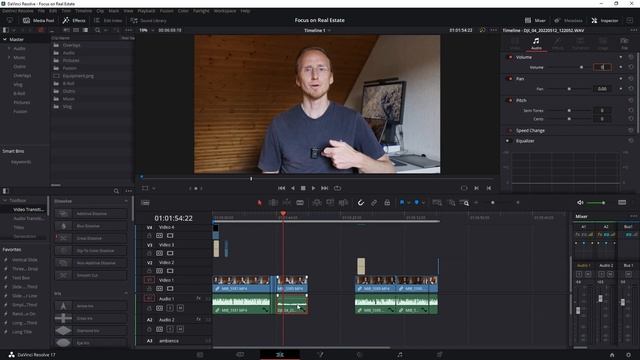
Task: Toggle Loop playback button
Action: (337, 188)
